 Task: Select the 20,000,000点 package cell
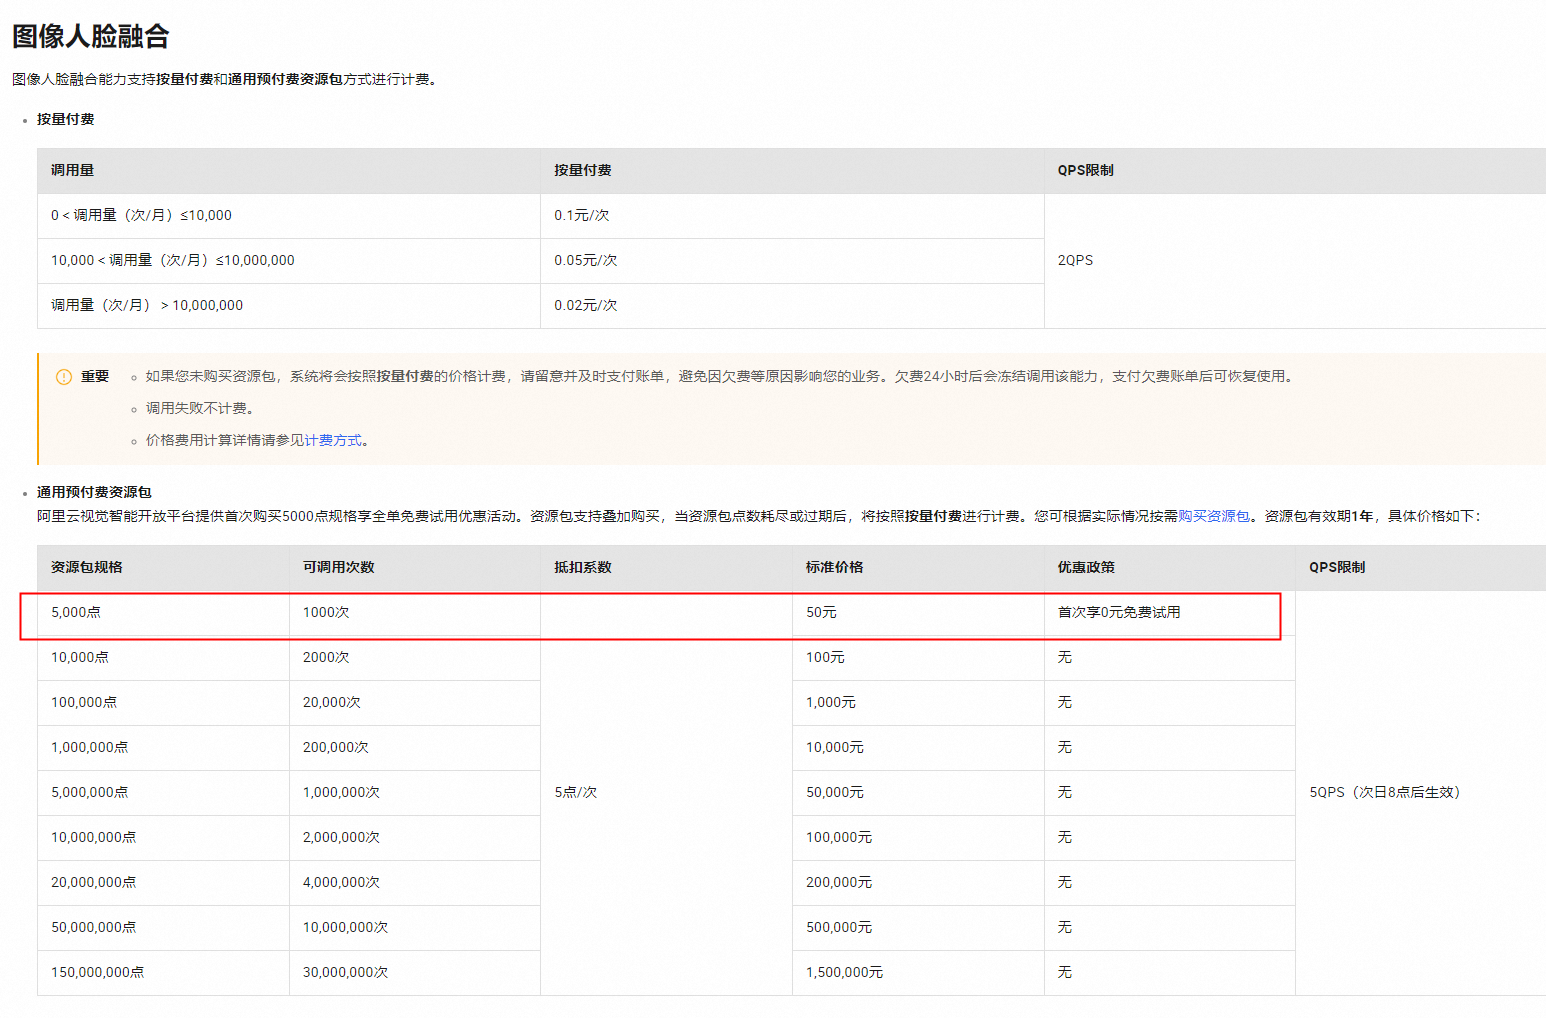point(163,883)
